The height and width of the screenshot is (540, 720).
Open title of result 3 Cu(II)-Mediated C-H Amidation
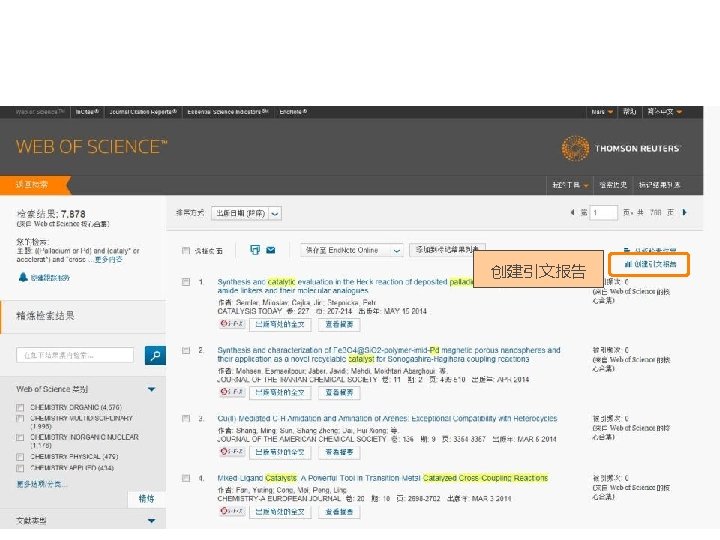tap(387, 418)
